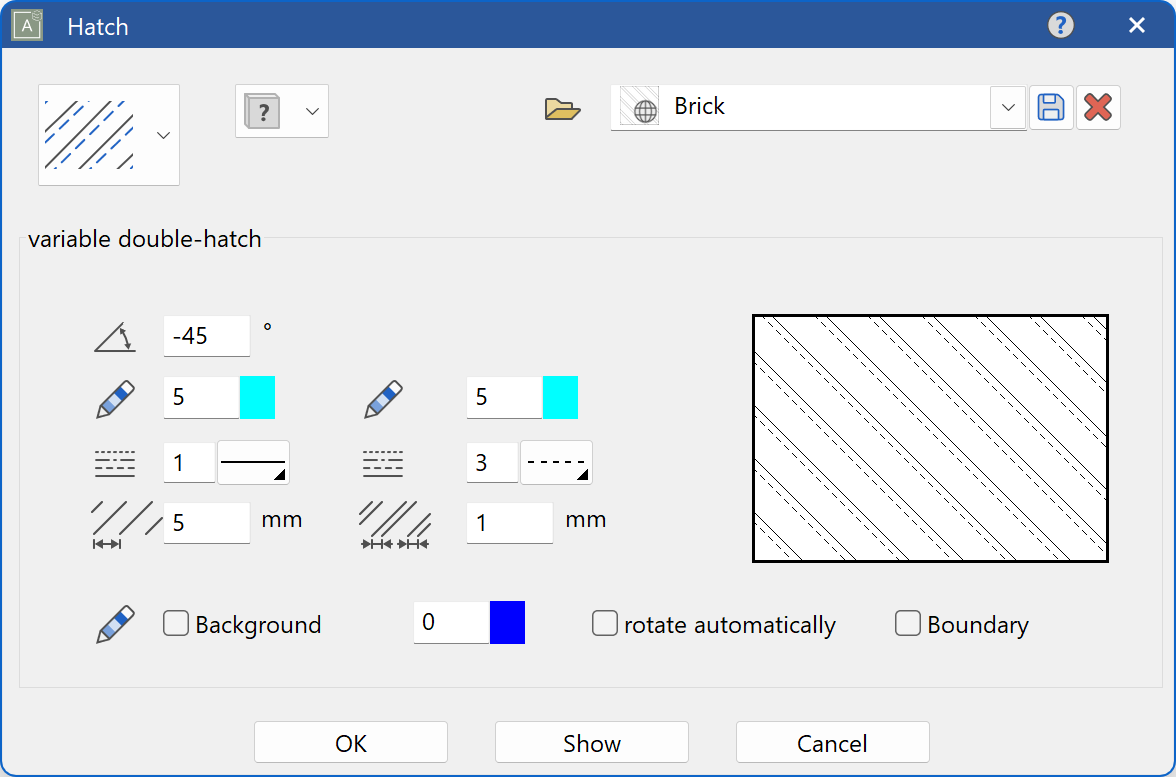1176x777 pixels.
Task: Click the angle input field showing -45
Action: coord(205,336)
